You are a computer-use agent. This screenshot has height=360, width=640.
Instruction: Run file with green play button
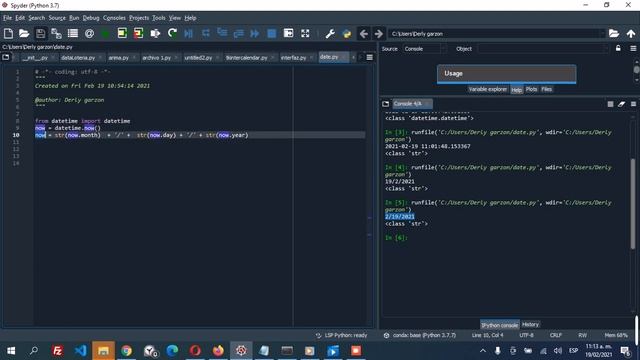point(105,33)
